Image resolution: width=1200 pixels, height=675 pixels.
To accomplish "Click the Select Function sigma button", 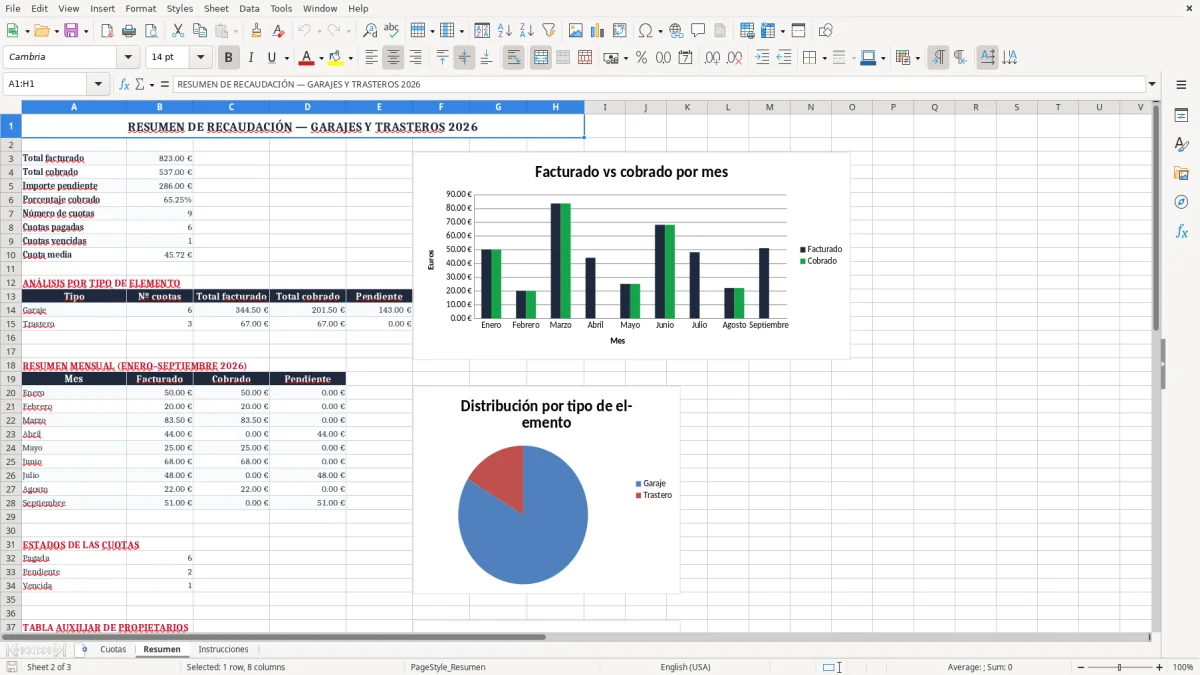I will tap(139, 84).
